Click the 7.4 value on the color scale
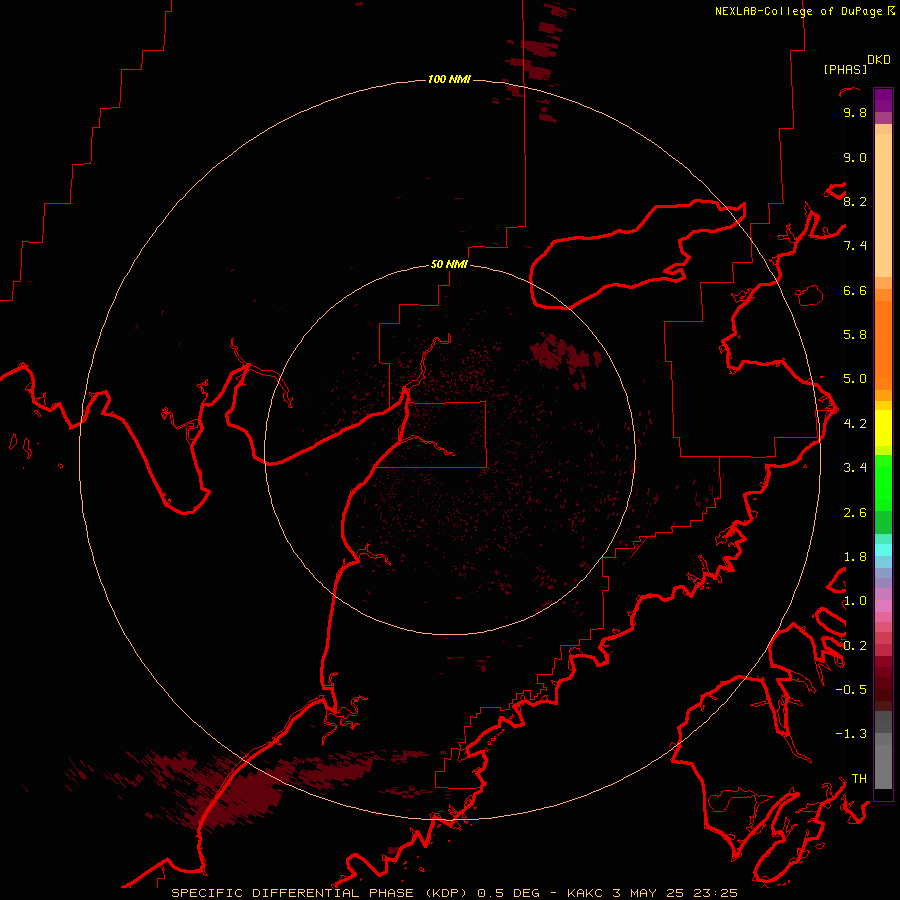The width and height of the screenshot is (900, 900). pos(855,246)
